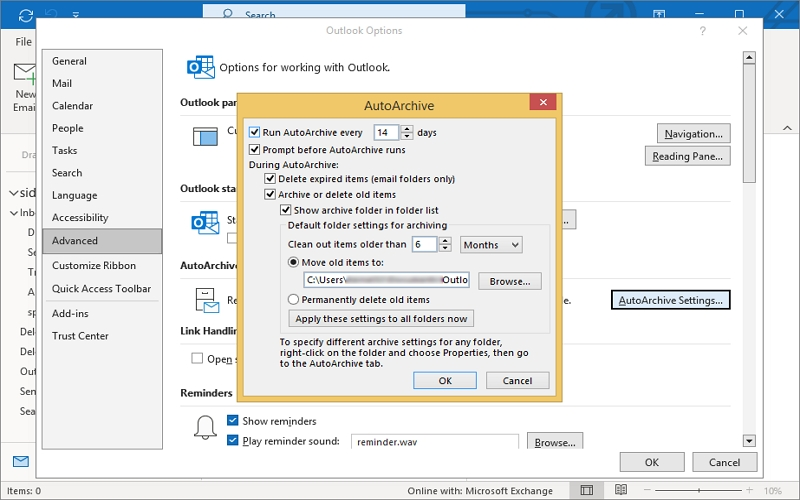Increase clean out age with up spinner

tap(445, 241)
